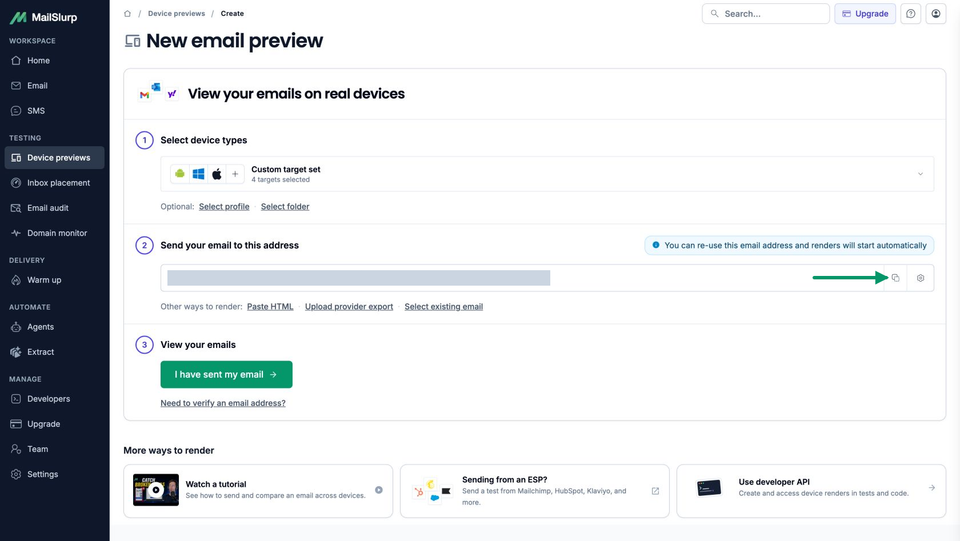
Task: Click Need to verify an email address
Action: pos(223,403)
